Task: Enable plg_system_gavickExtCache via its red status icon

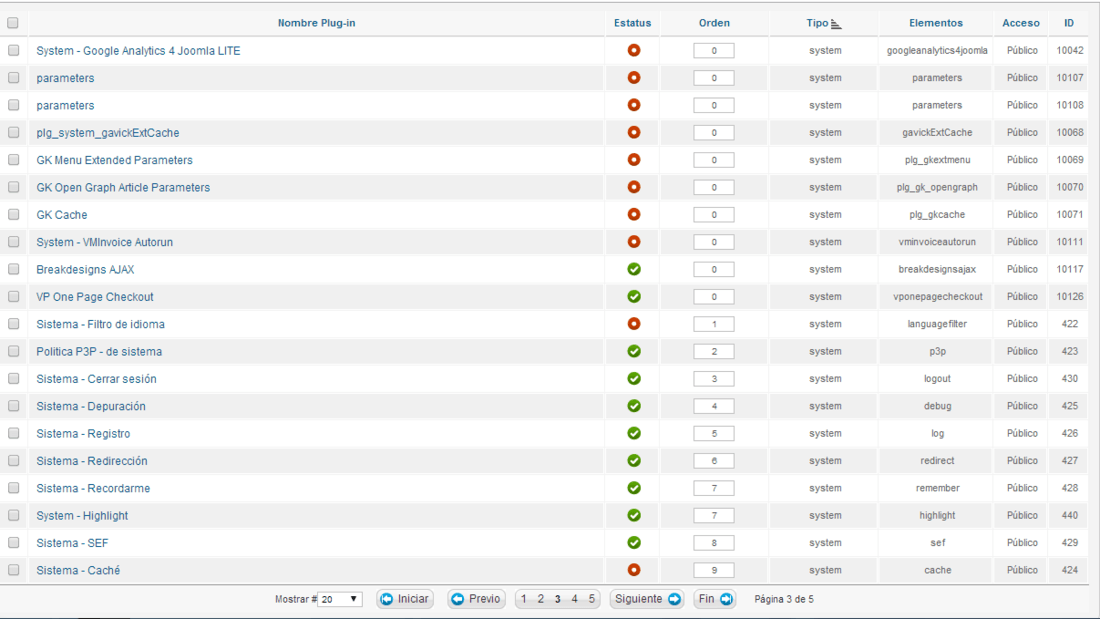Action: point(633,133)
